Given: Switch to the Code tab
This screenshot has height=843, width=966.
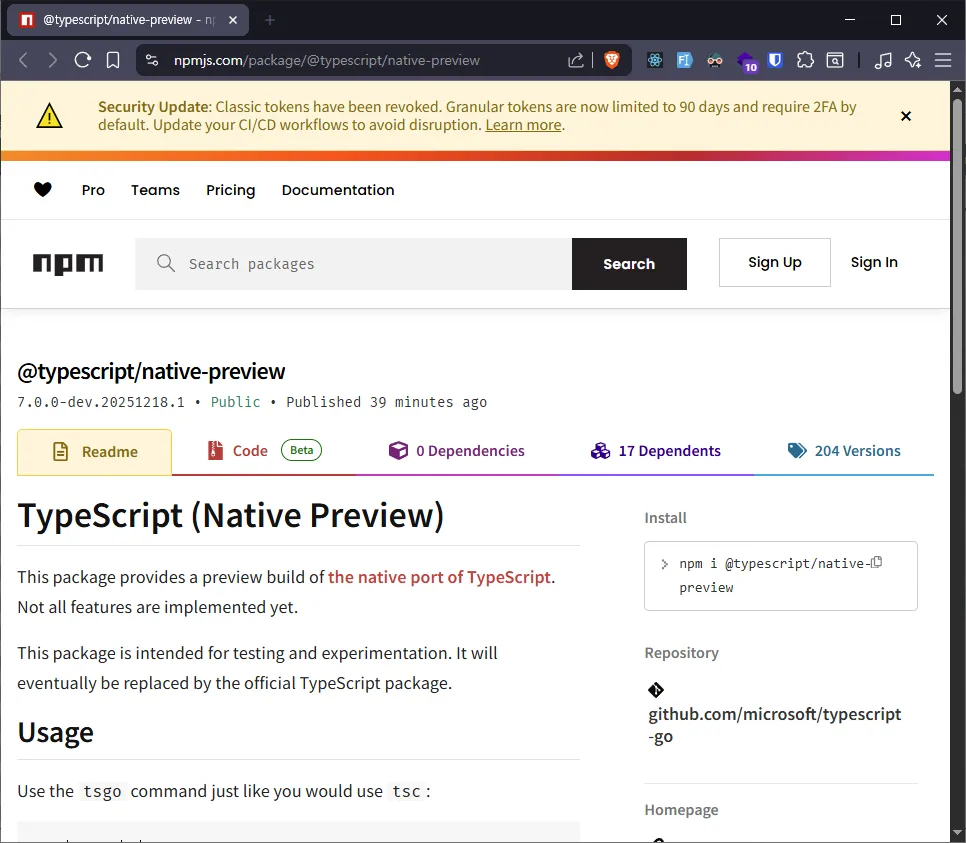Looking at the screenshot, I should pos(250,451).
